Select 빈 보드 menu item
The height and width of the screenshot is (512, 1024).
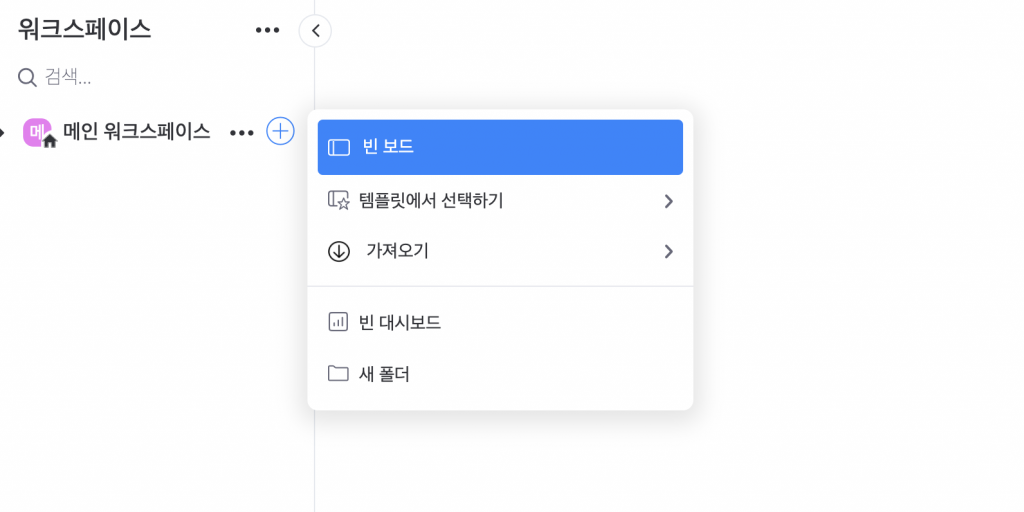pyautogui.click(x=500, y=148)
